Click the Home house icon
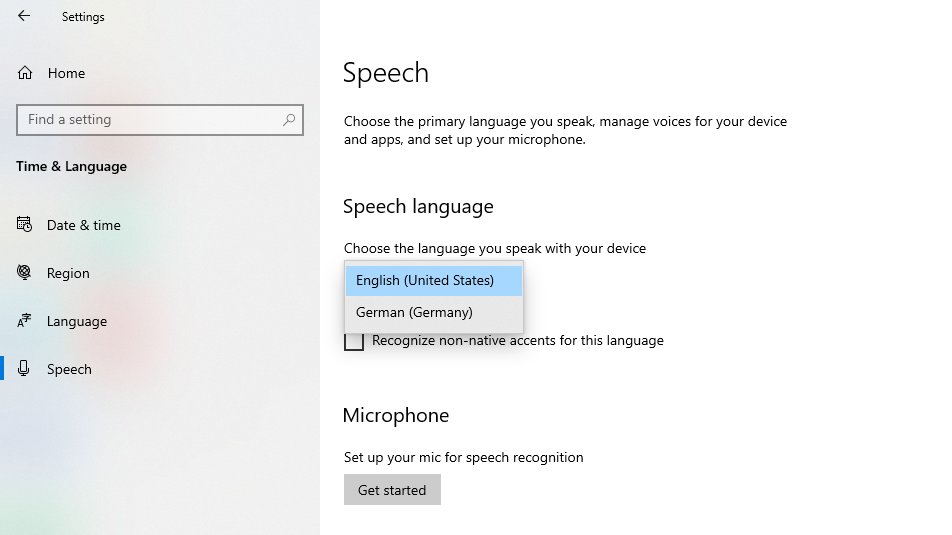This screenshot has width=952, height=535. point(25,73)
